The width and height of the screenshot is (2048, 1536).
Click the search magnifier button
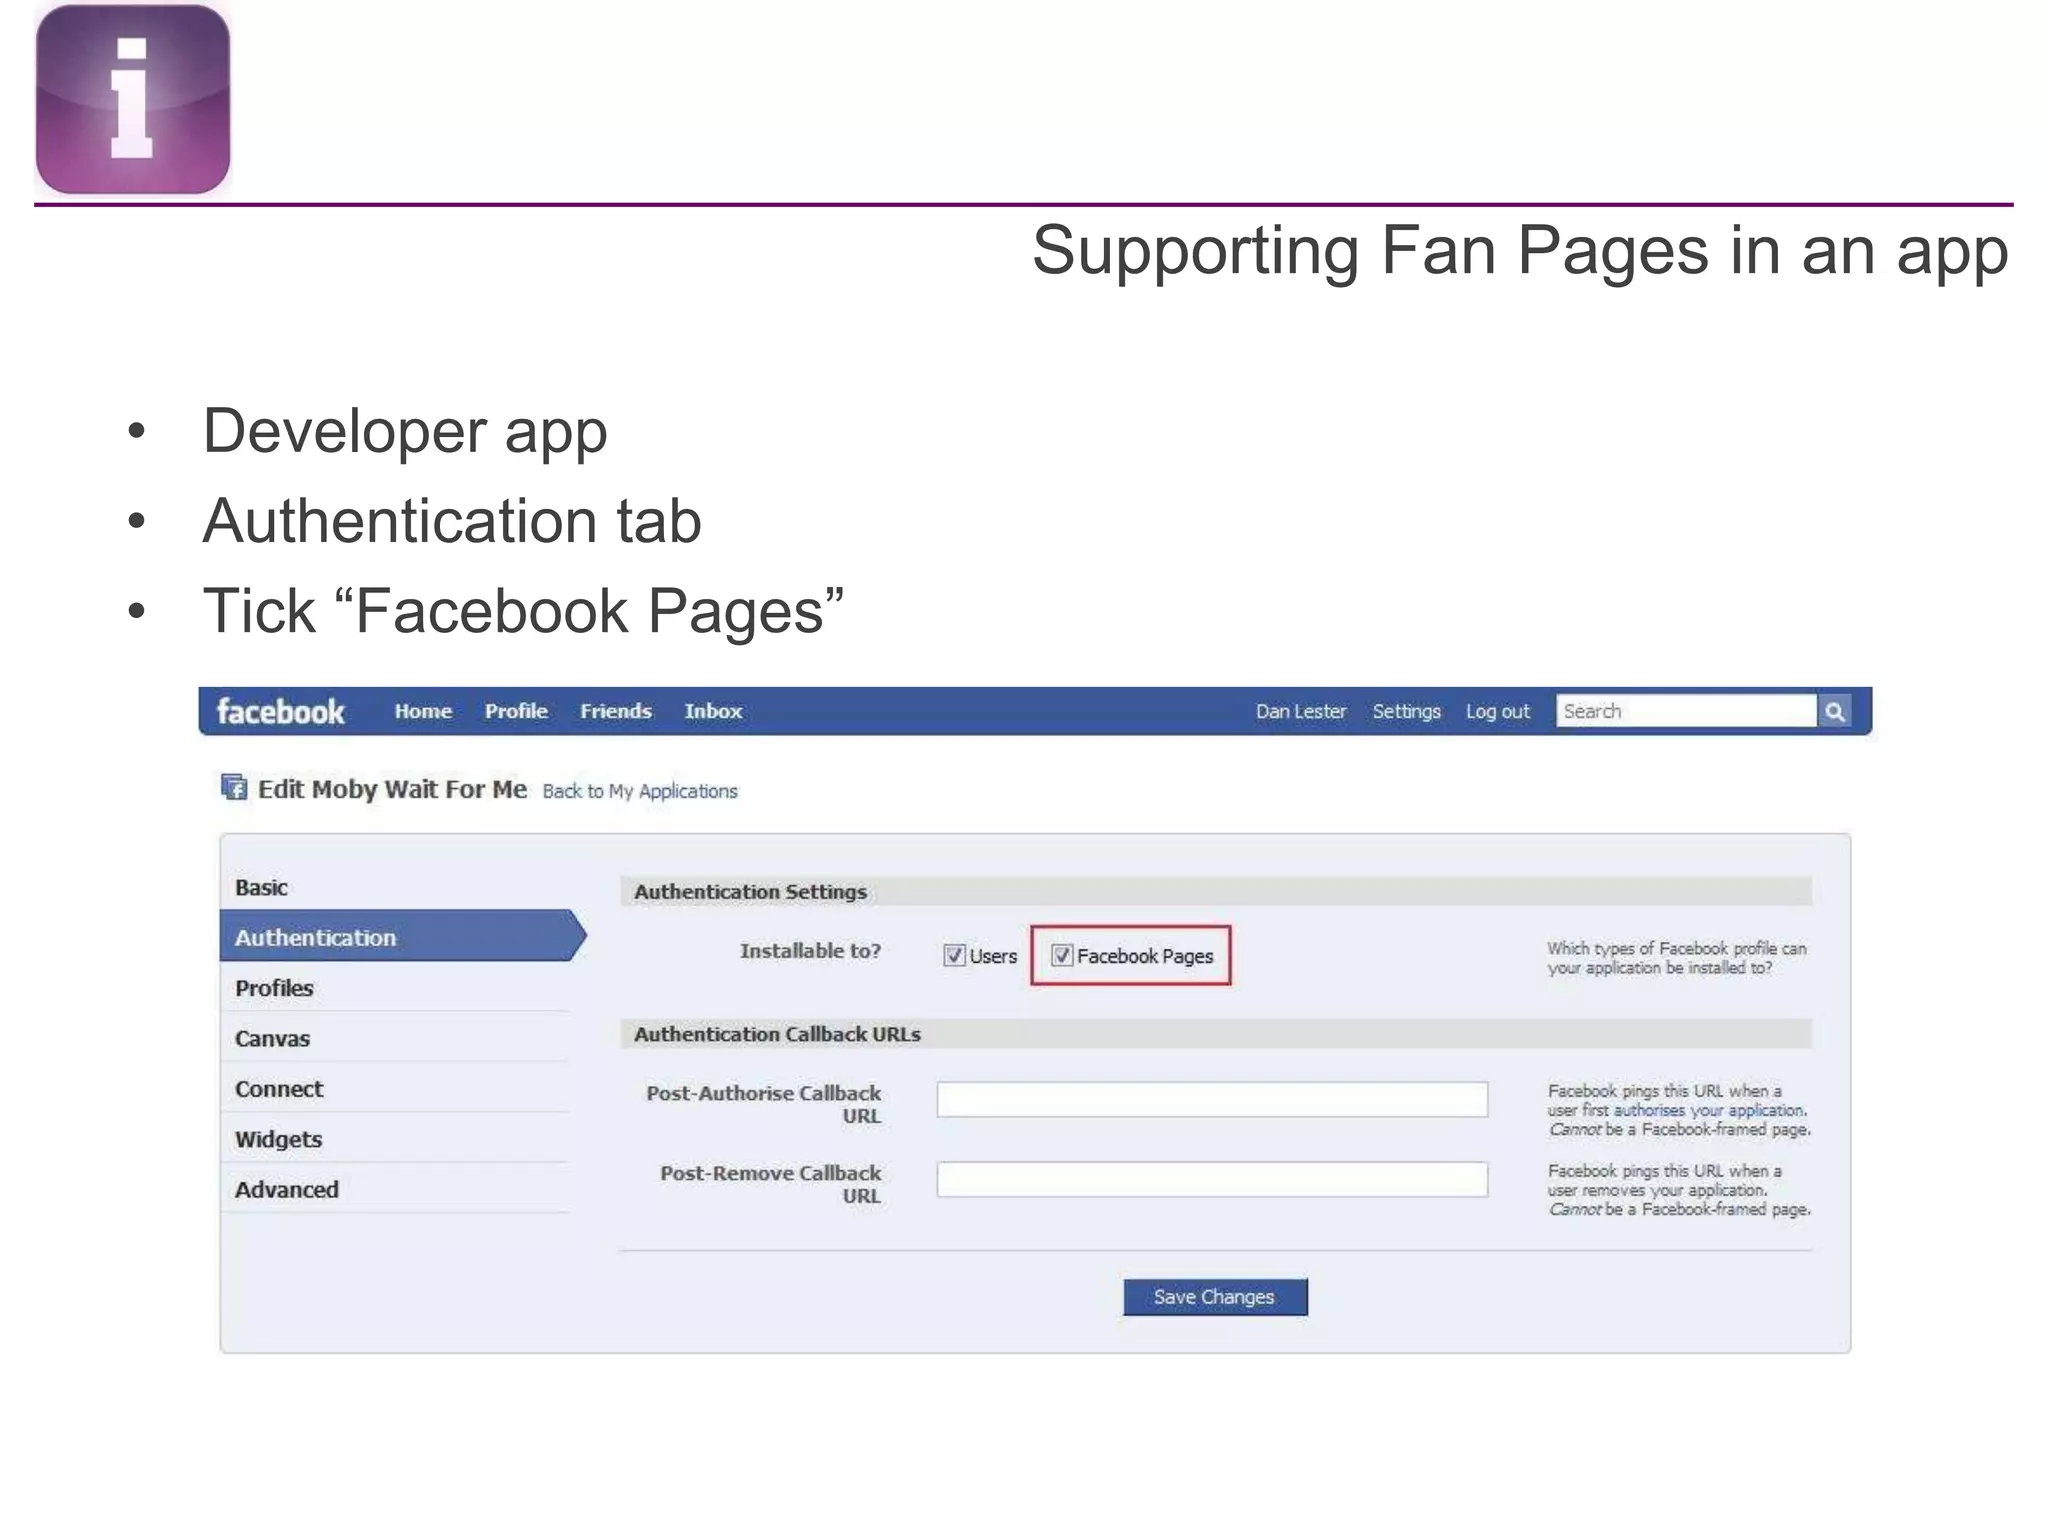[1835, 711]
